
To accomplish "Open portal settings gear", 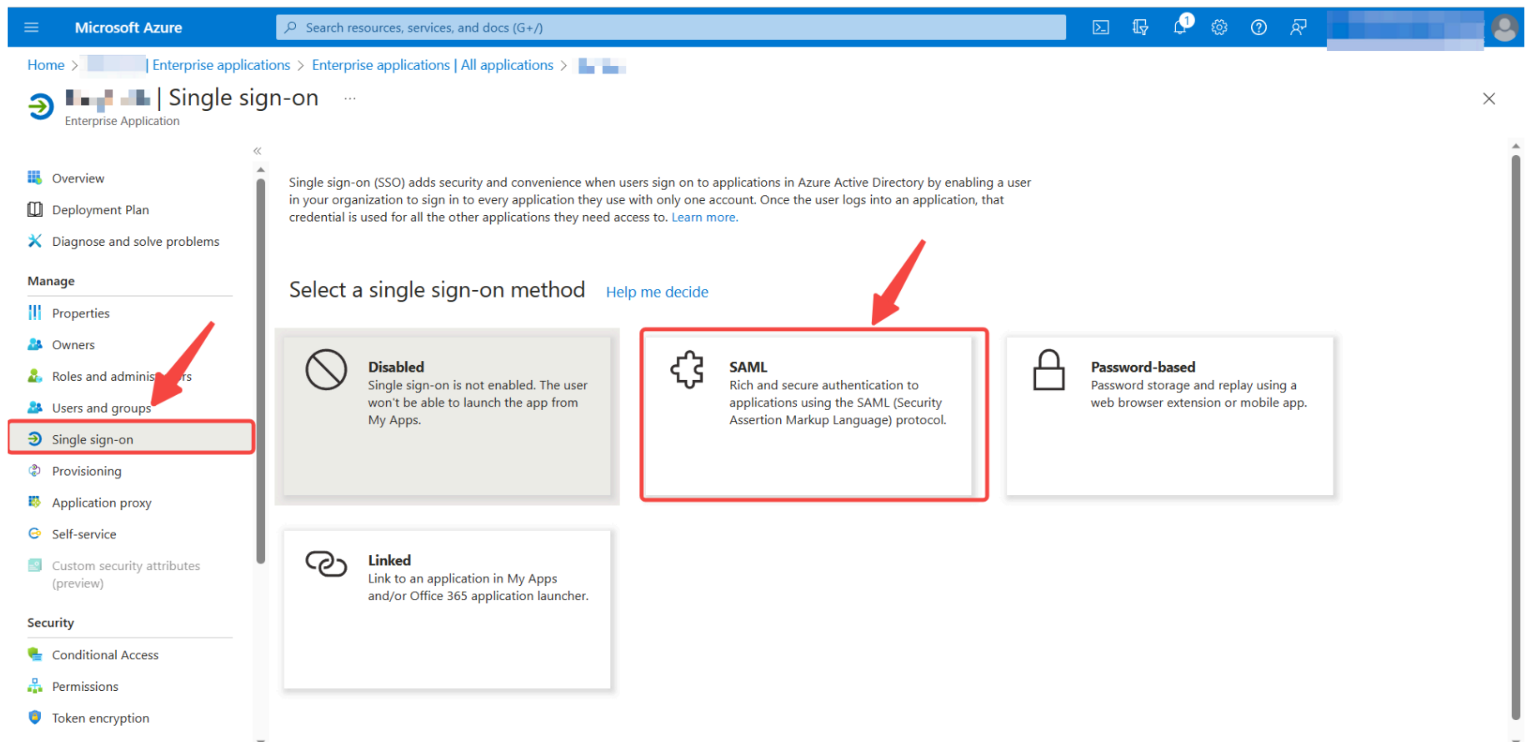I will [1219, 28].
